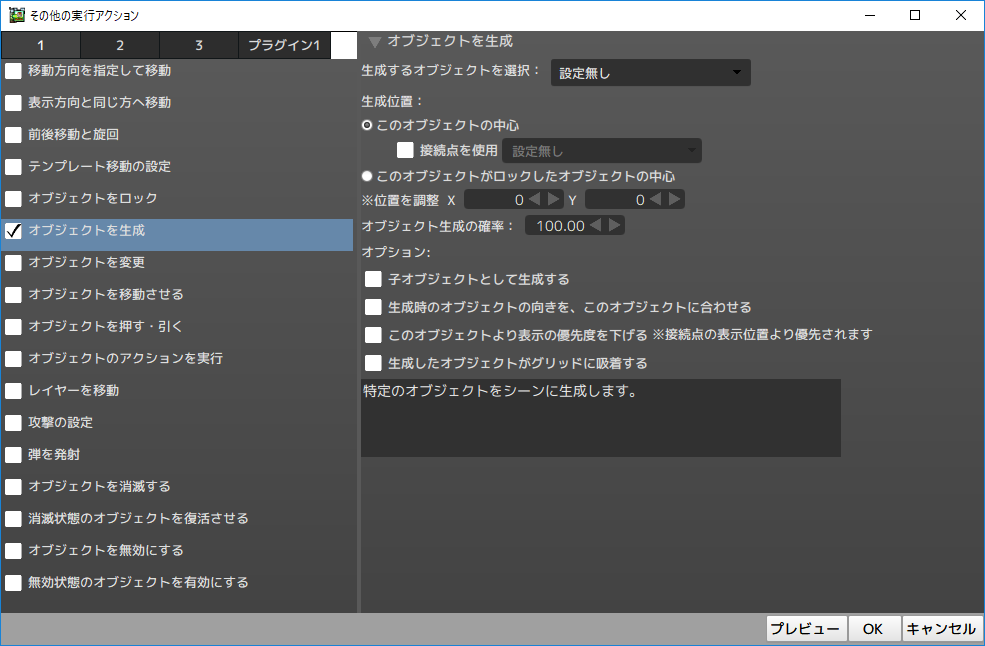
Task: Check オブジェクトを無効にする
Action: tap(13, 550)
